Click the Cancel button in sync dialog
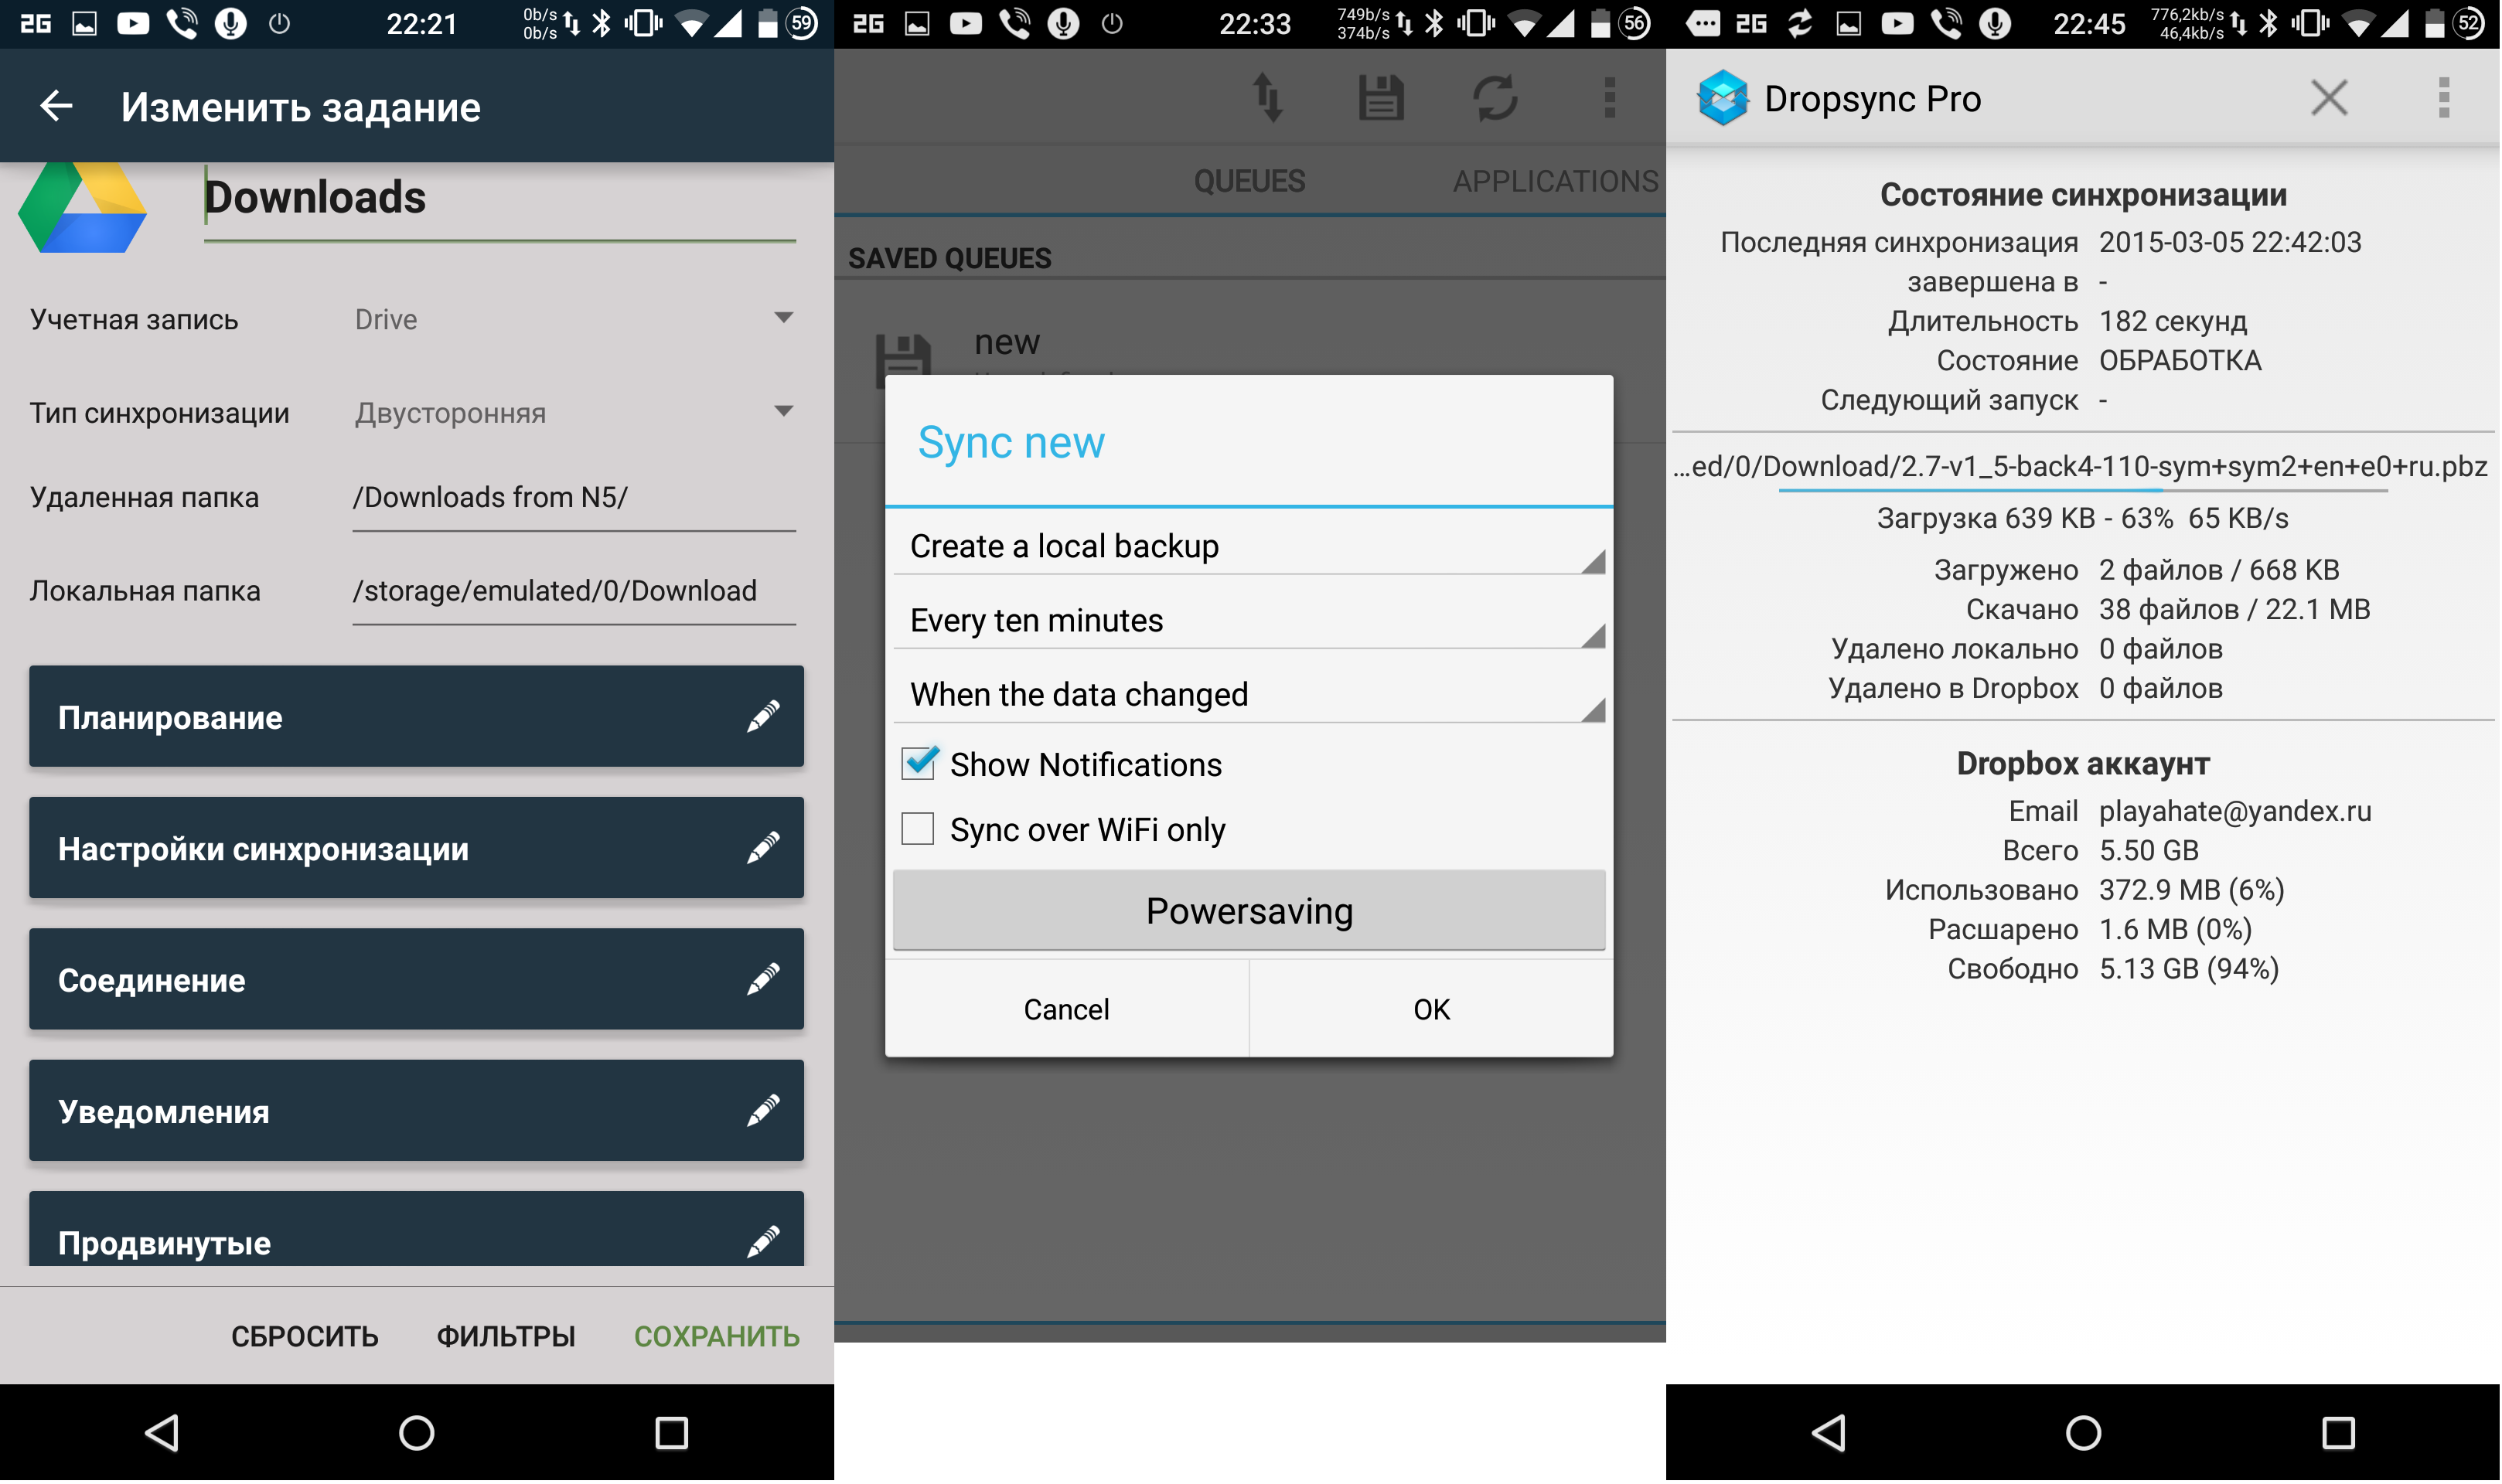 pyautogui.click(x=1065, y=1009)
